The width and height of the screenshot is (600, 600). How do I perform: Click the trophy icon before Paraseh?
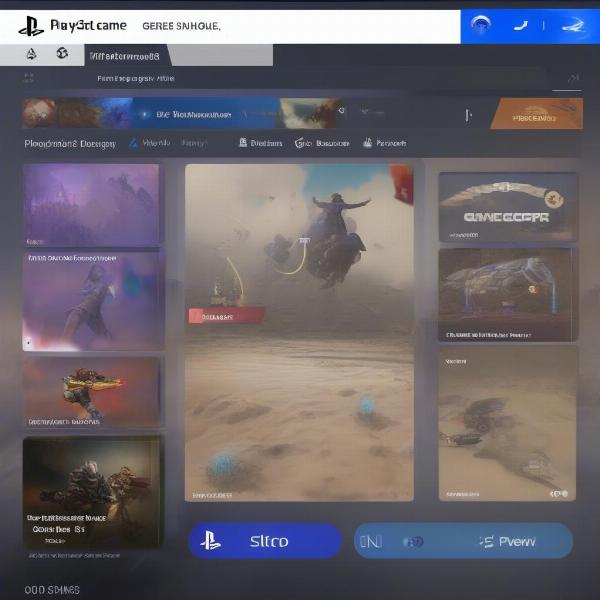tap(367, 143)
